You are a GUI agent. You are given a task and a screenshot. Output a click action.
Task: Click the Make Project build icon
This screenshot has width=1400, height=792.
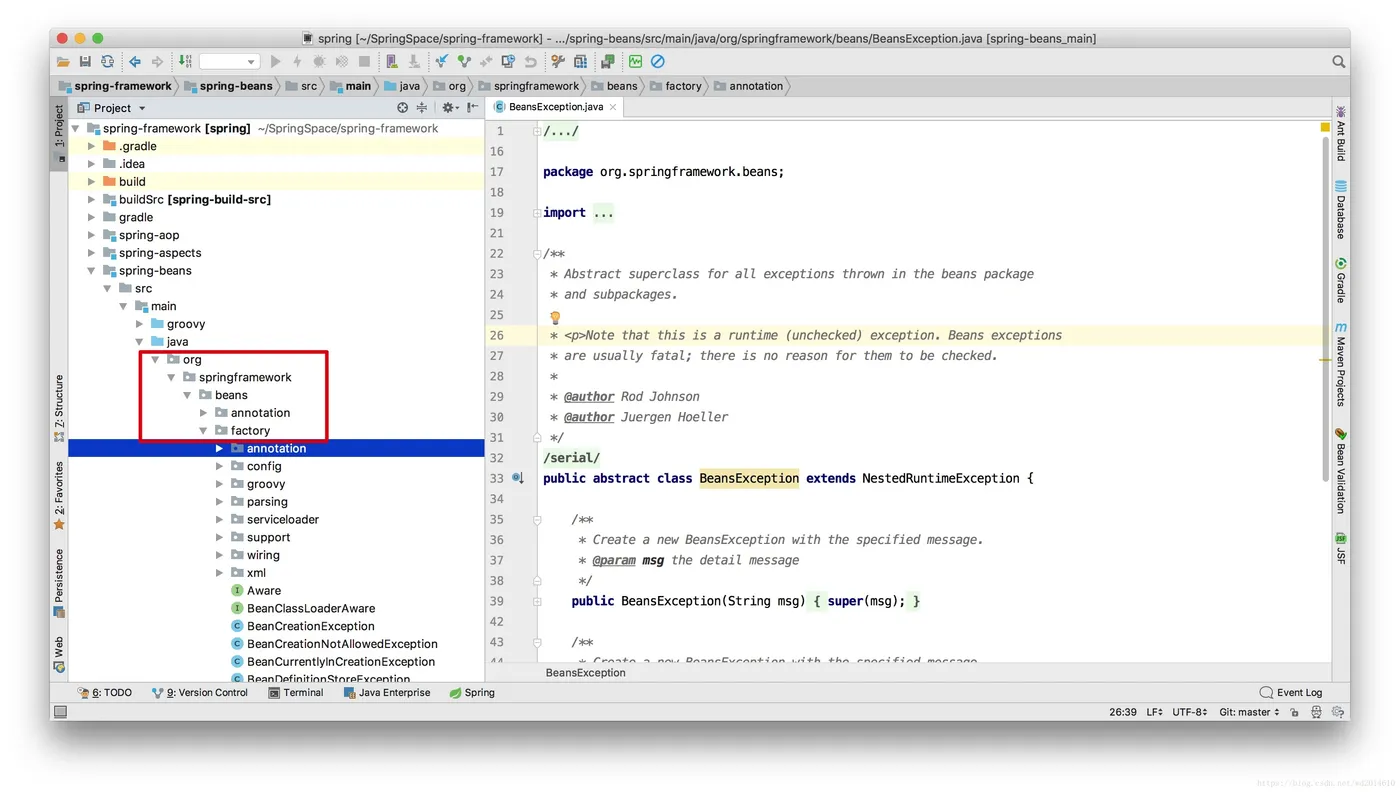click(x=185, y=62)
